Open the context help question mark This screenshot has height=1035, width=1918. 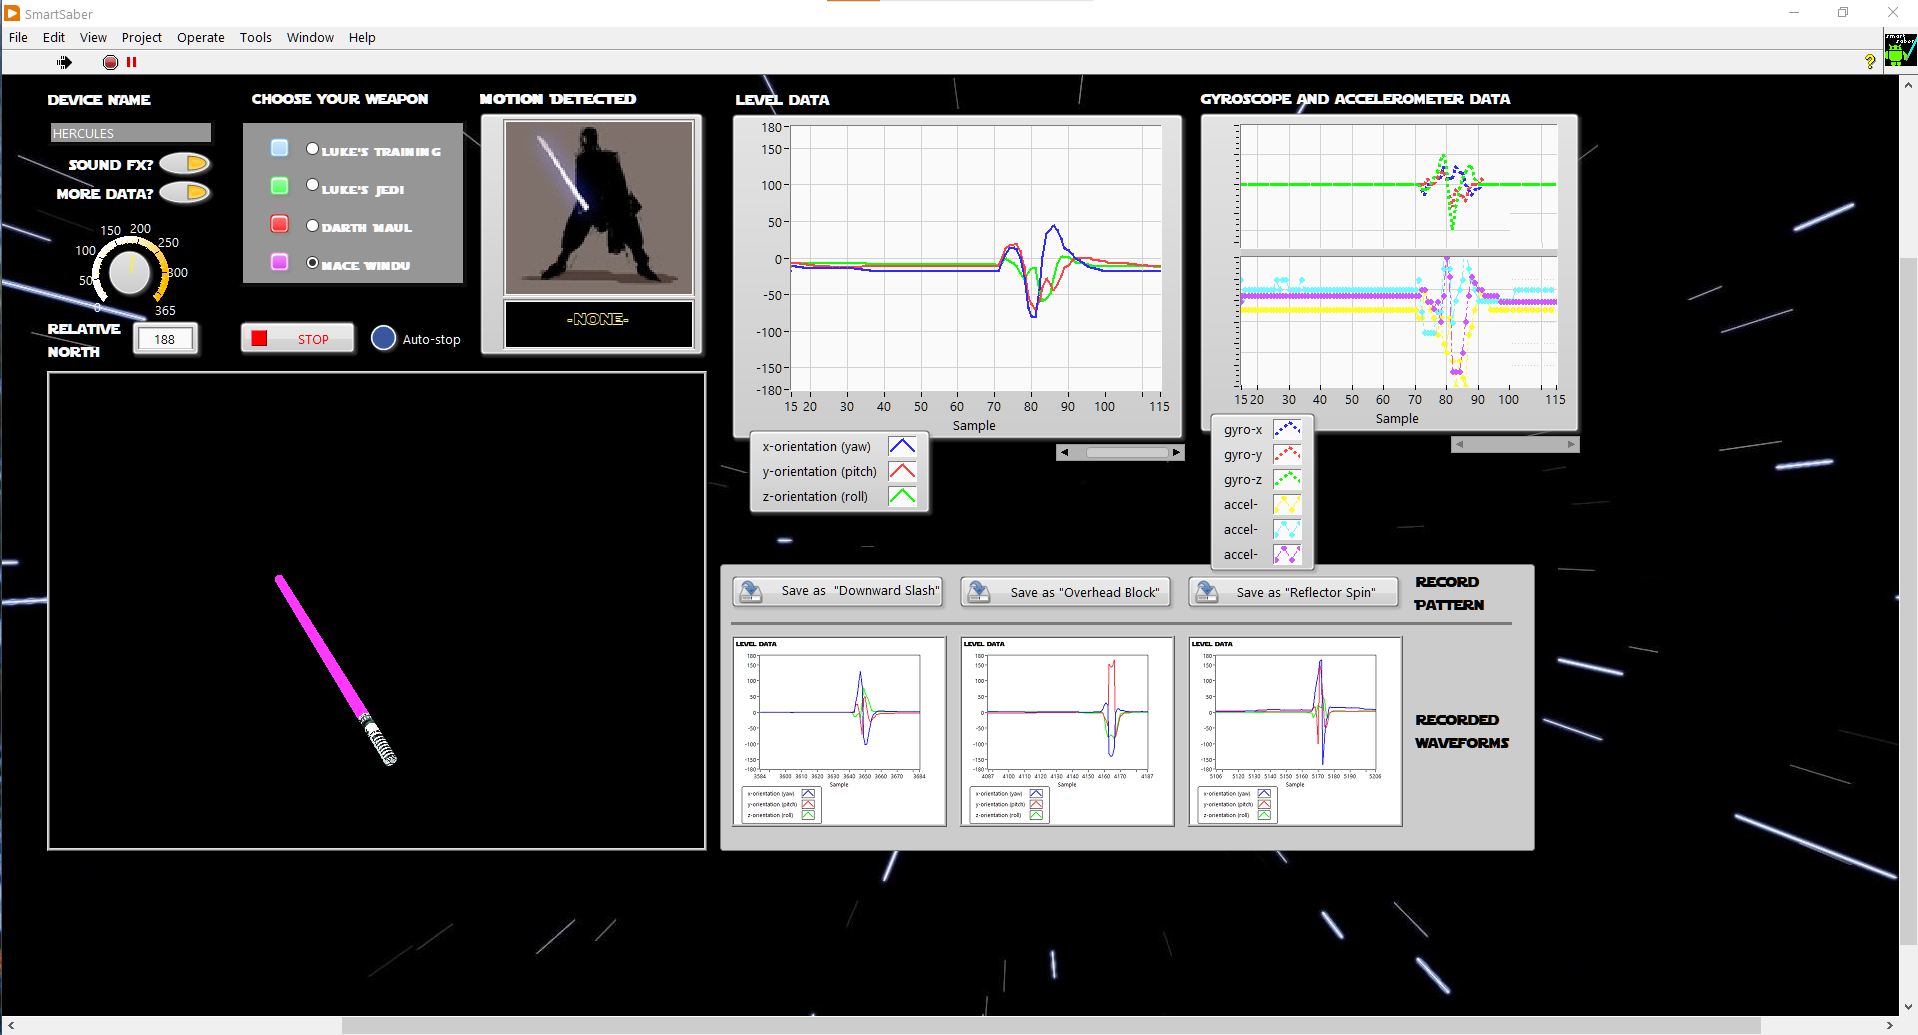1869,61
